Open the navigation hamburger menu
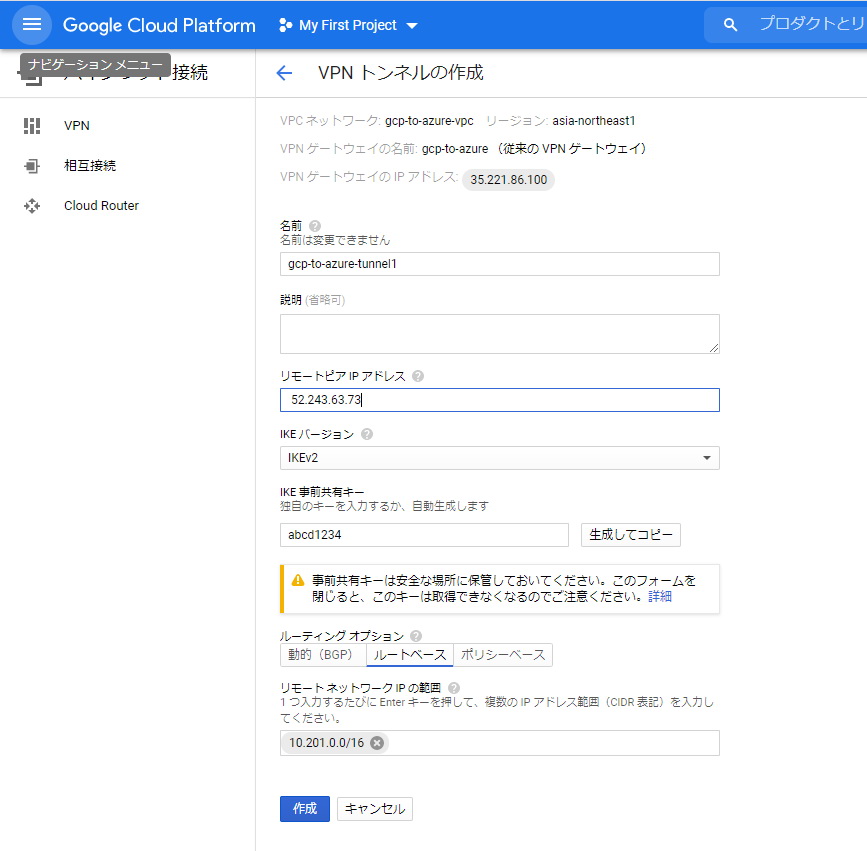 pyautogui.click(x=32, y=24)
